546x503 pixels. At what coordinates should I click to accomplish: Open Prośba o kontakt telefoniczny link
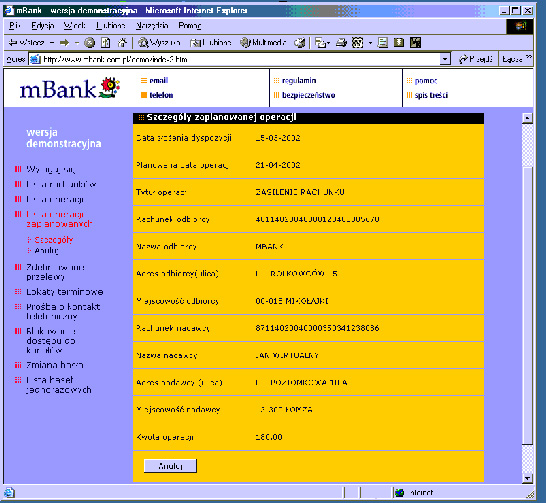click(x=63, y=311)
